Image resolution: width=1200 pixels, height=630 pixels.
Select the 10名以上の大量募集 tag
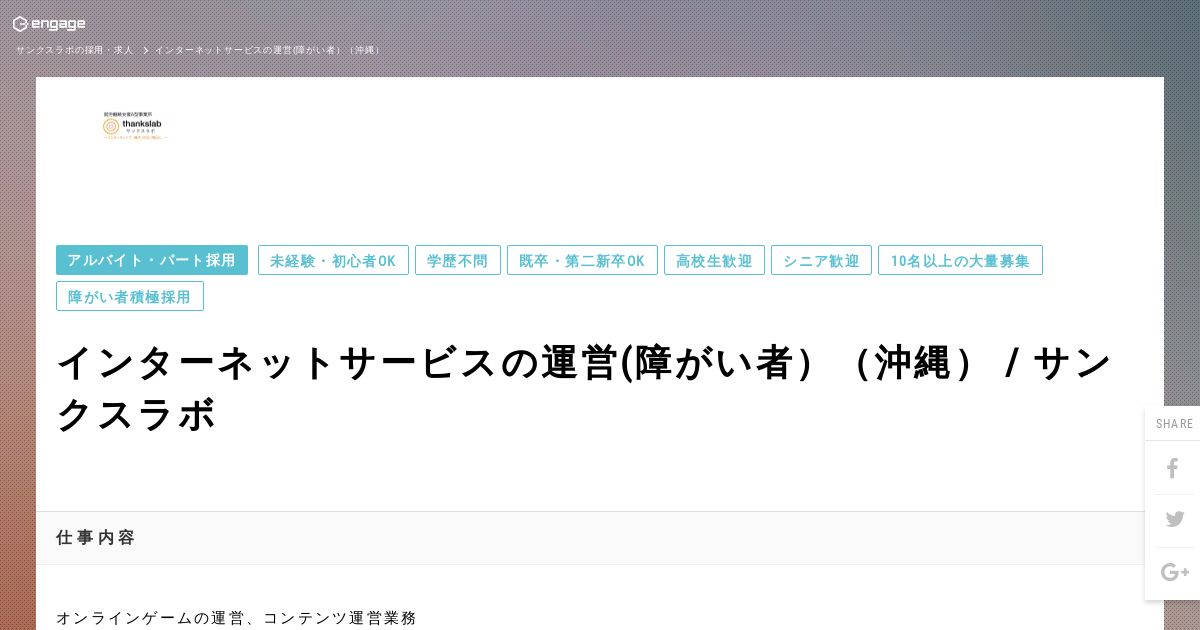960,260
